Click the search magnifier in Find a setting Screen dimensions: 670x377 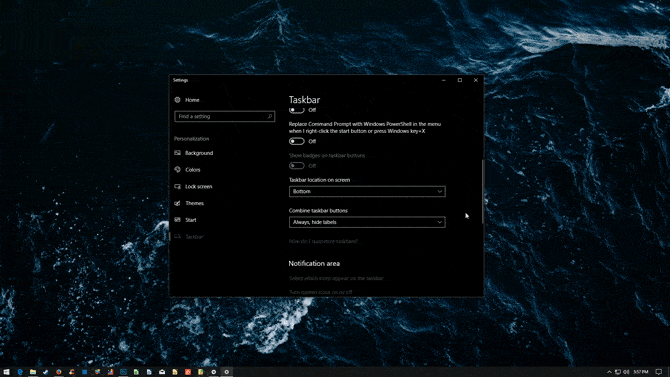[270, 116]
